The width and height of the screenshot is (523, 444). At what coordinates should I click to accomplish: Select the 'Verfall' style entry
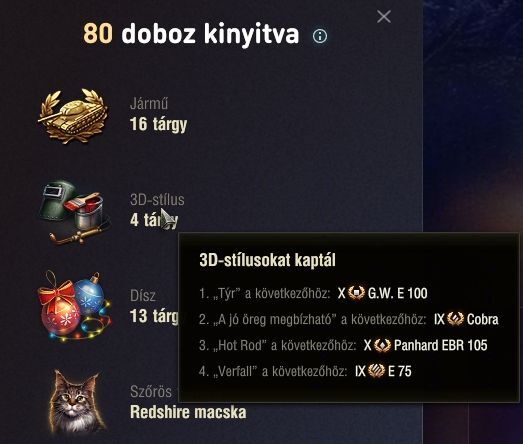[305, 371]
